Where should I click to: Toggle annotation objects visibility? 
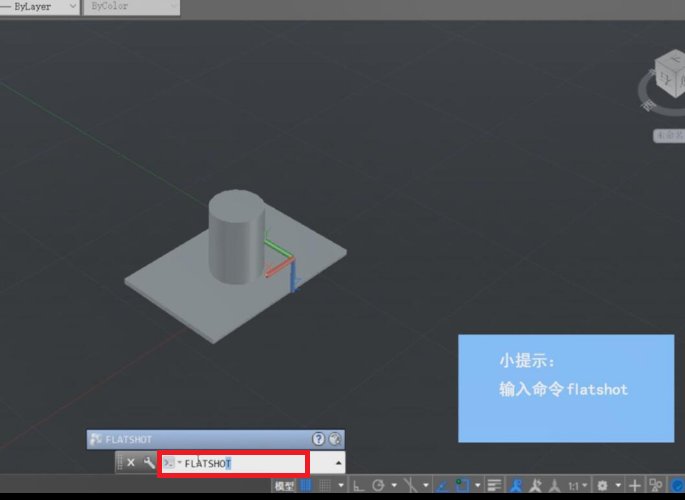point(517,486)
